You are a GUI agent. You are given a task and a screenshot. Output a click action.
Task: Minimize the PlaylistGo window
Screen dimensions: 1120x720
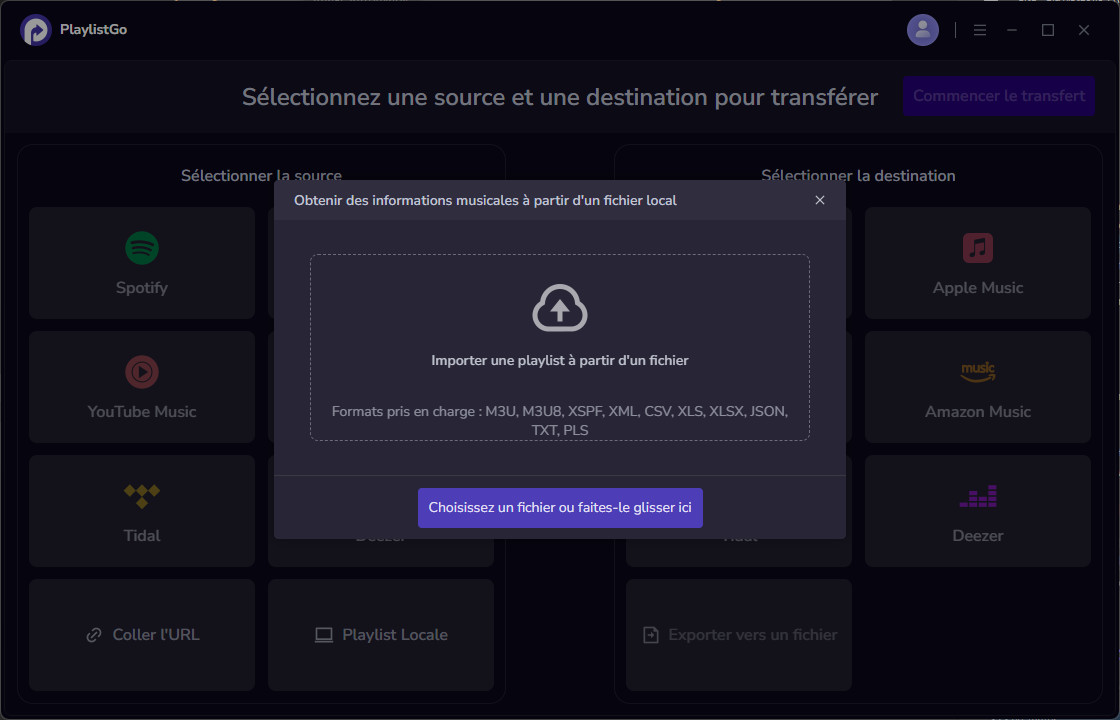[1013, 30]
